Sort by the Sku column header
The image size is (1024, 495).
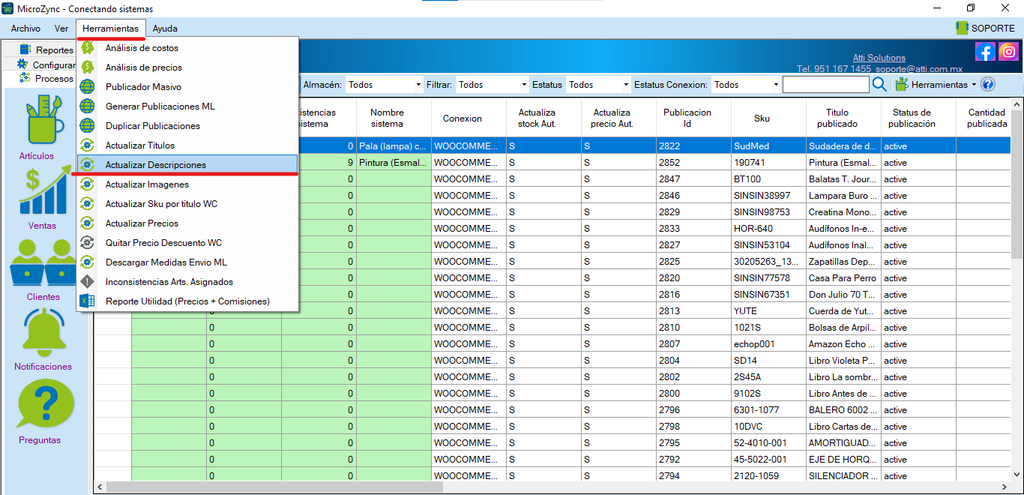(769, 118)
